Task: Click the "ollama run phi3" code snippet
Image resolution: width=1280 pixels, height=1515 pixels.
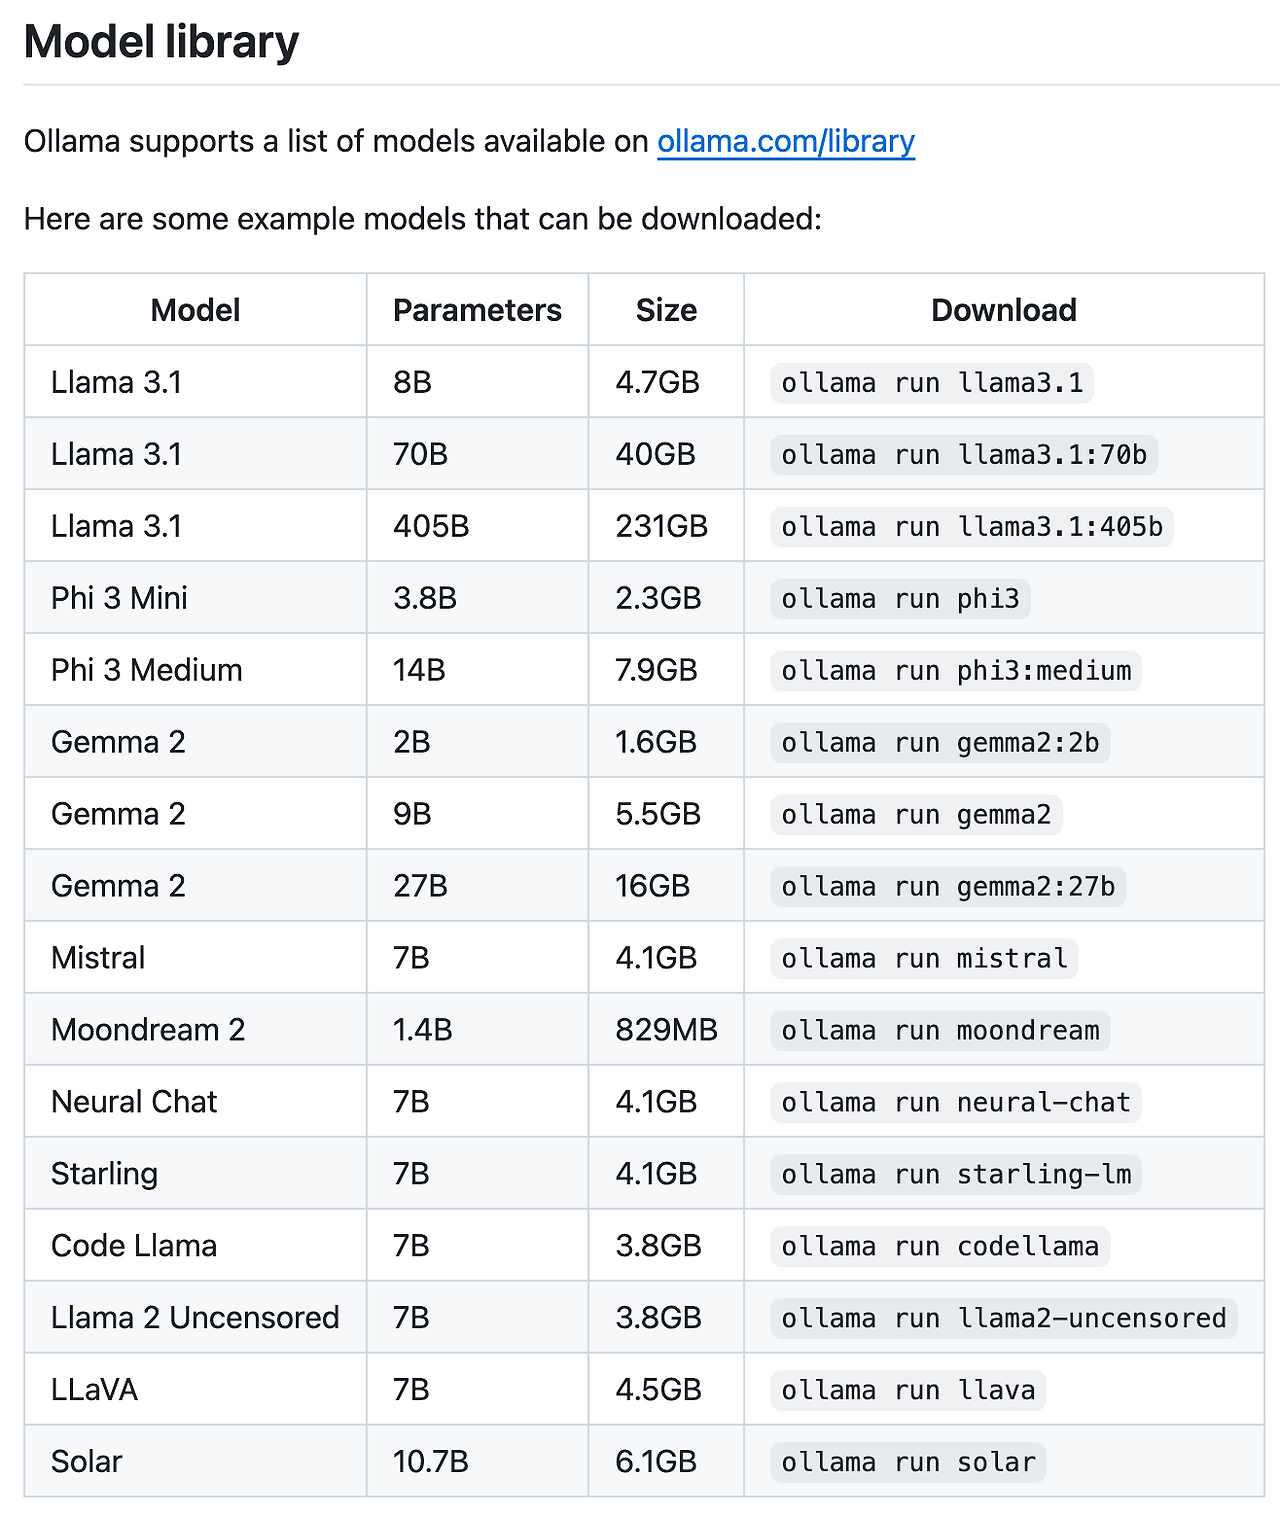Action: coord(900,599)
